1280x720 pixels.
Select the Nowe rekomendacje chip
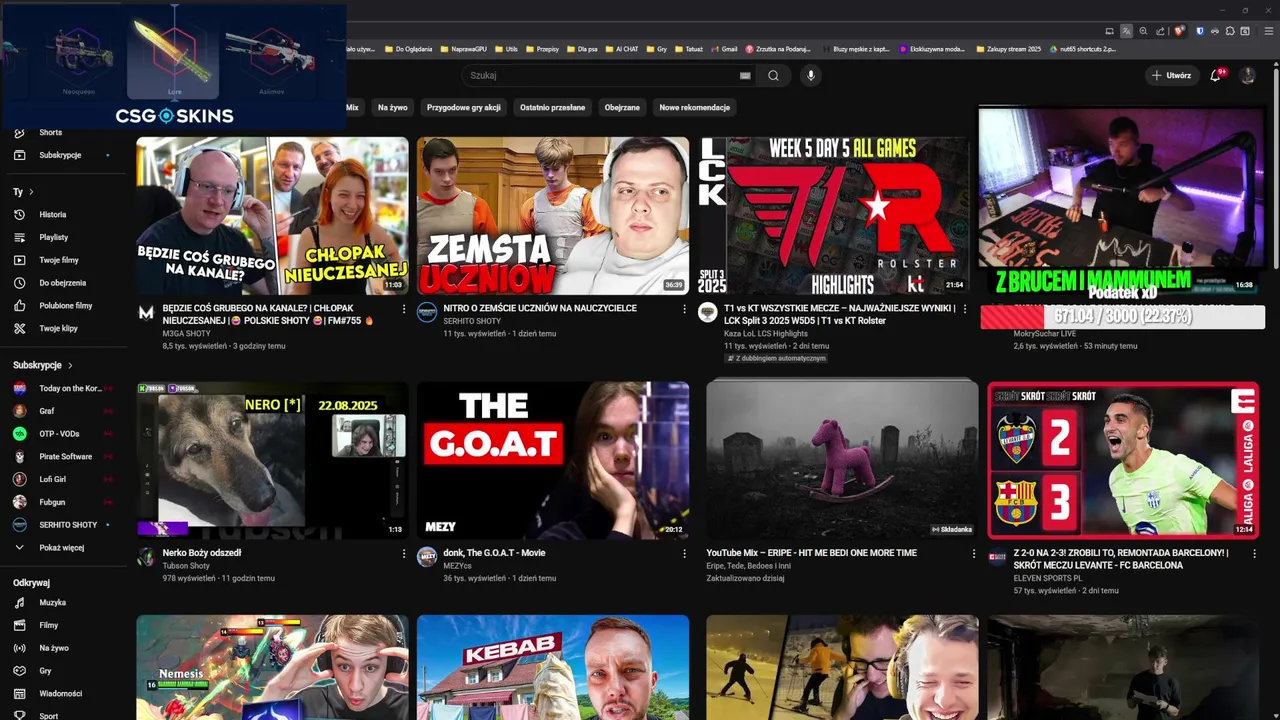pyautogui.click(x=694, y=107)
